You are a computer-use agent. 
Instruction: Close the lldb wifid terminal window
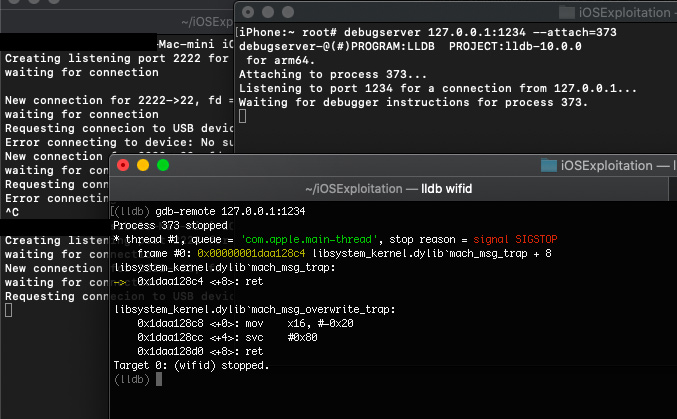click(124, 165)
